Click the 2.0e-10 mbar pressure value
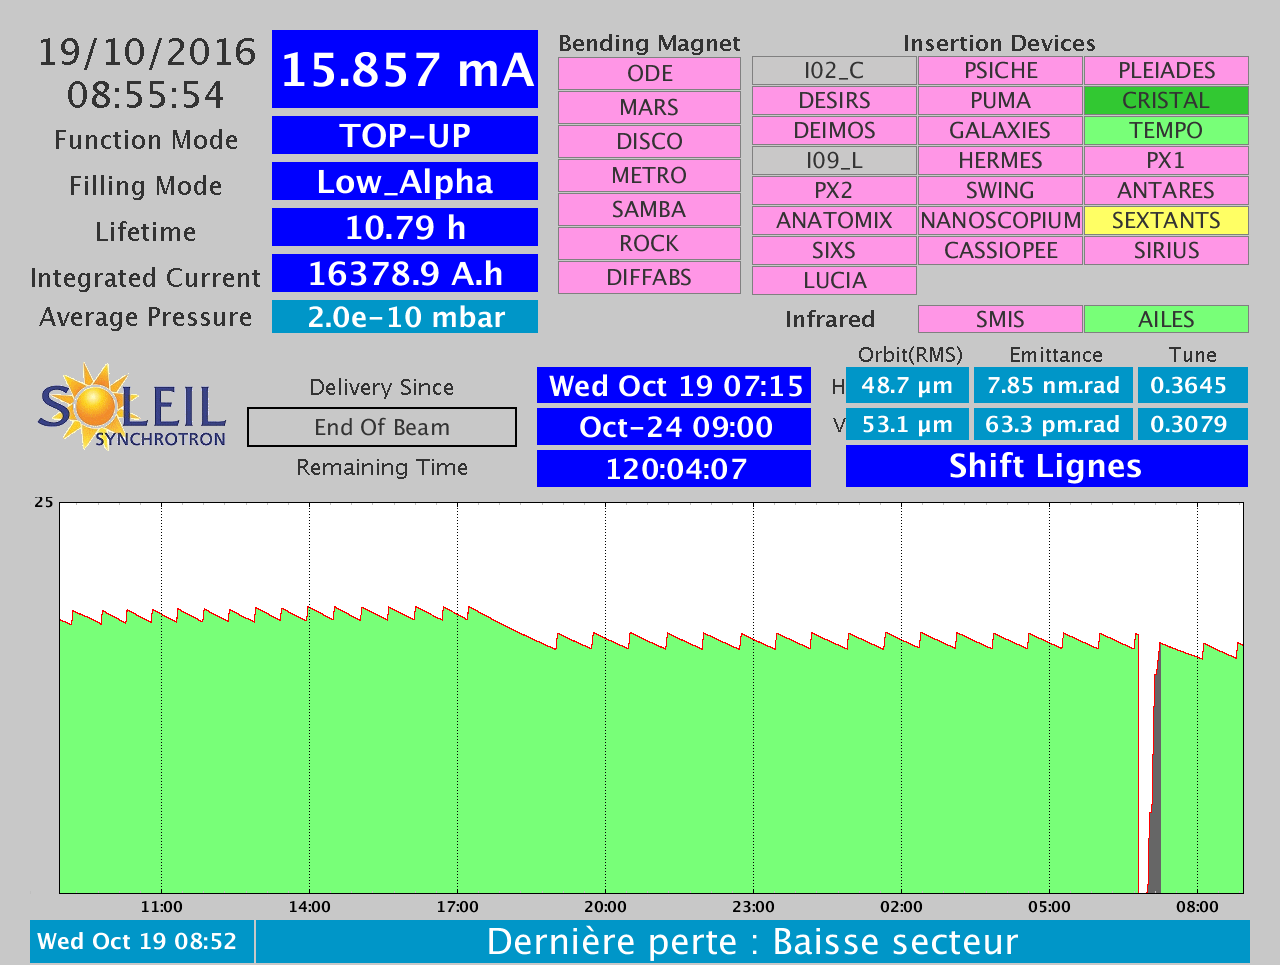The width and height of the screenshot is (1280, 965). 405,316
